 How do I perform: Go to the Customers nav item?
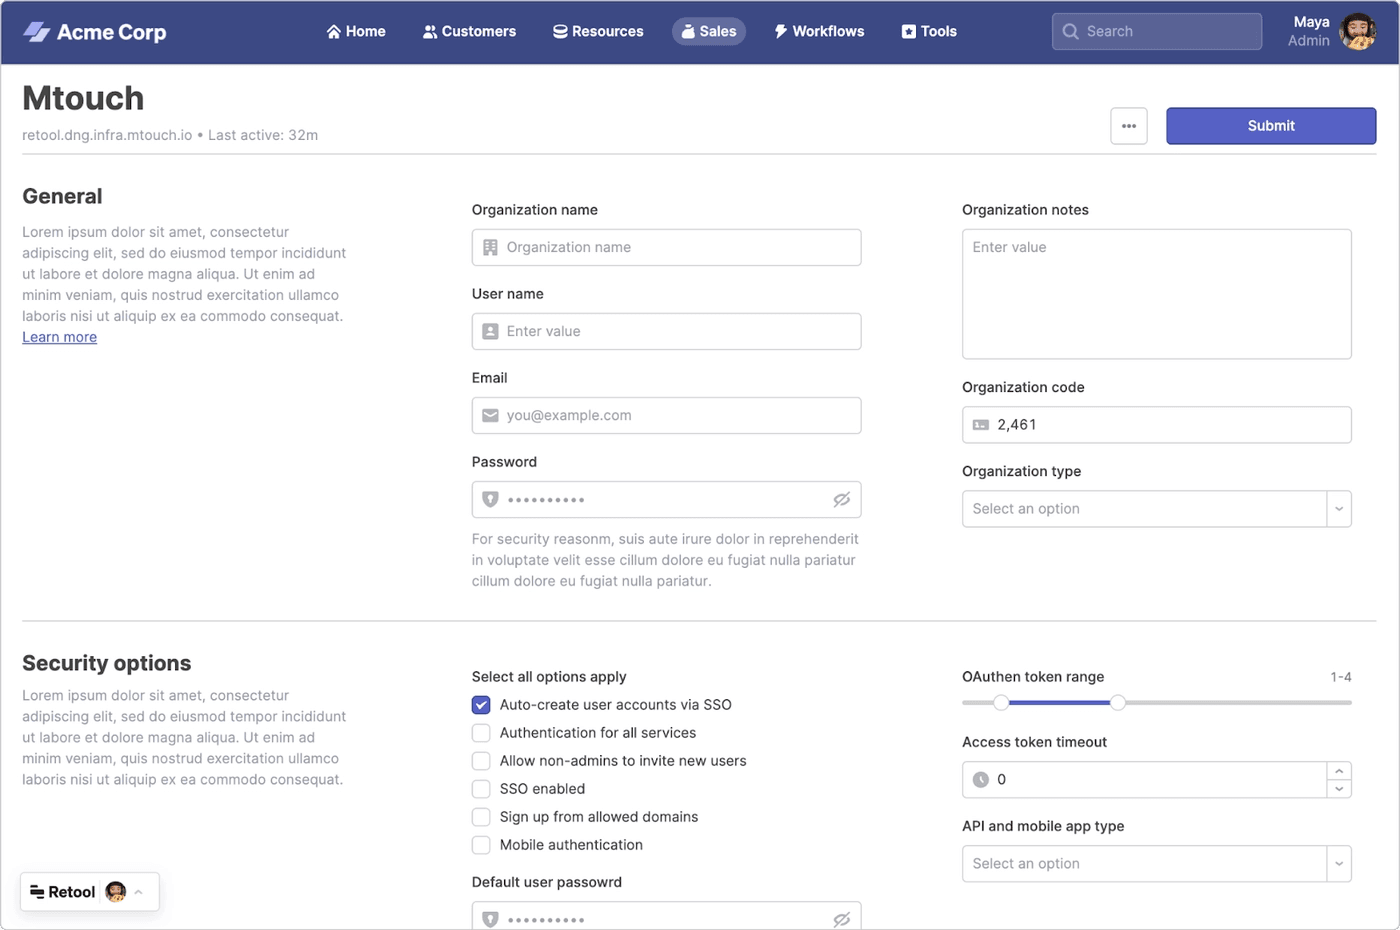click(469, 32)
